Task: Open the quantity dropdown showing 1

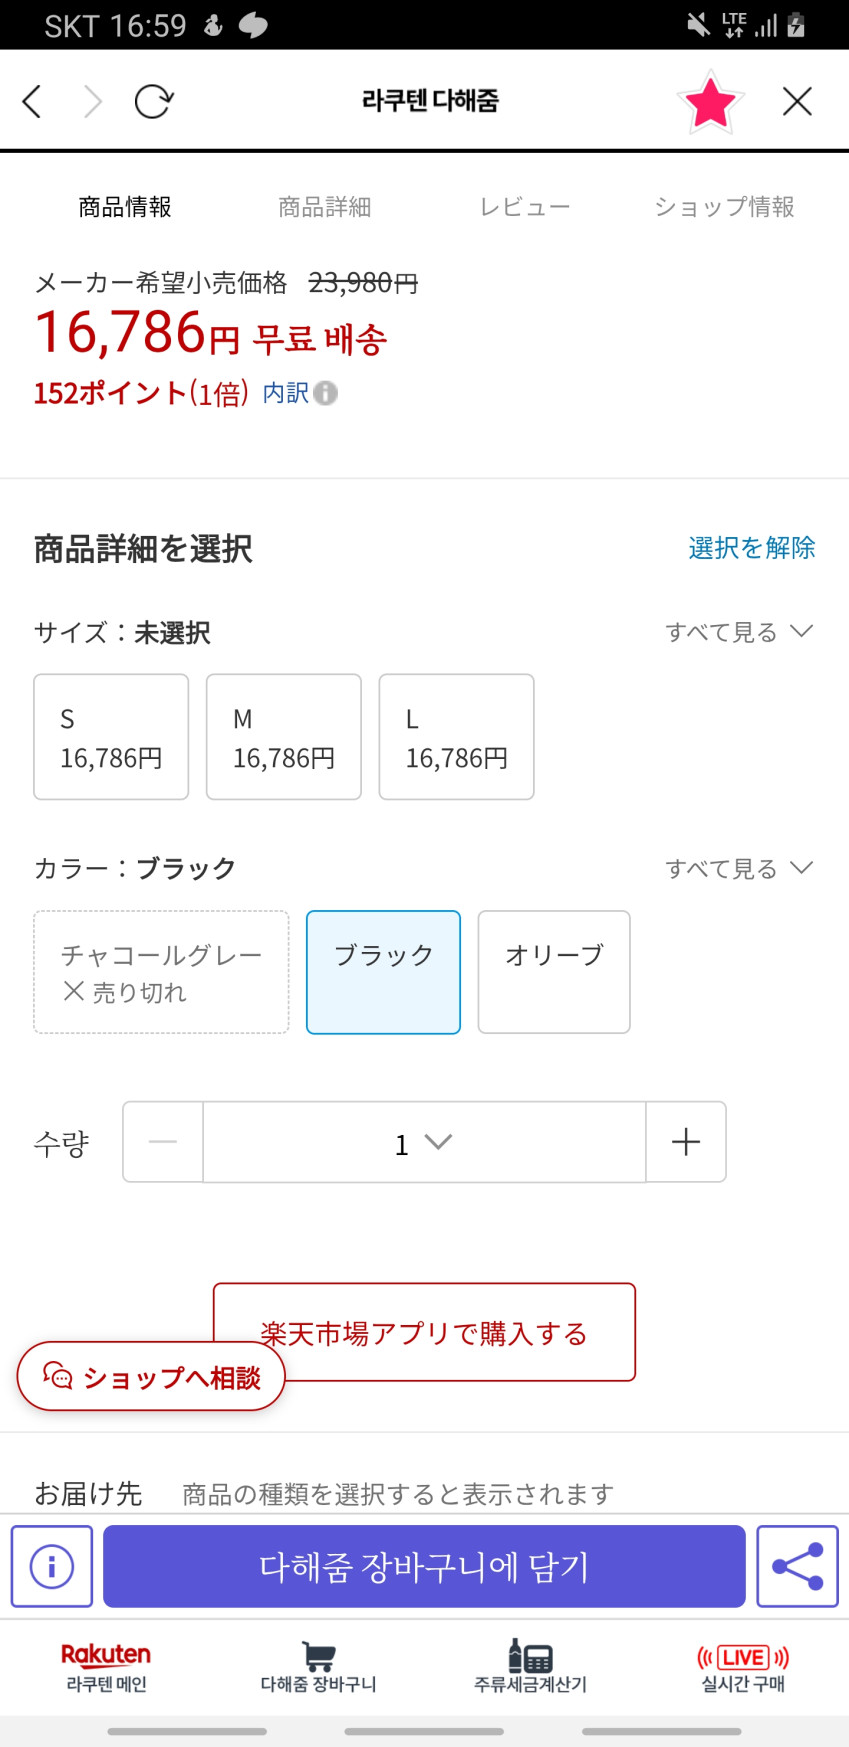Action: (x=424, y=1142)
